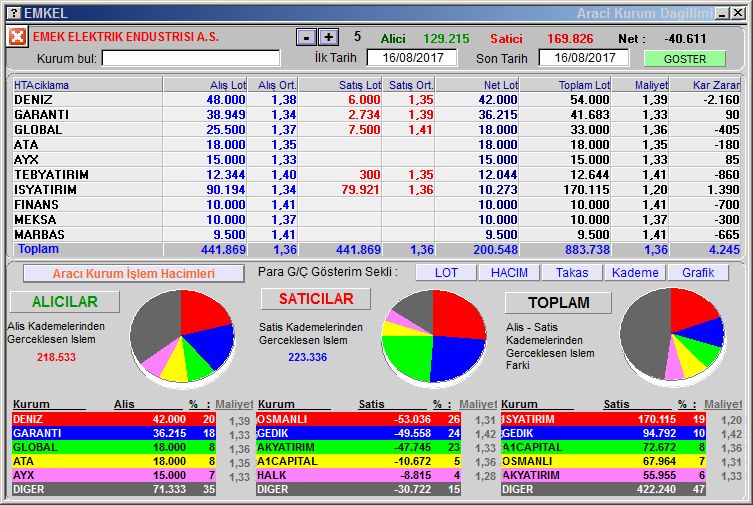
Task: Click DIGER row showing 422.240
Action: tap(603, 489)
